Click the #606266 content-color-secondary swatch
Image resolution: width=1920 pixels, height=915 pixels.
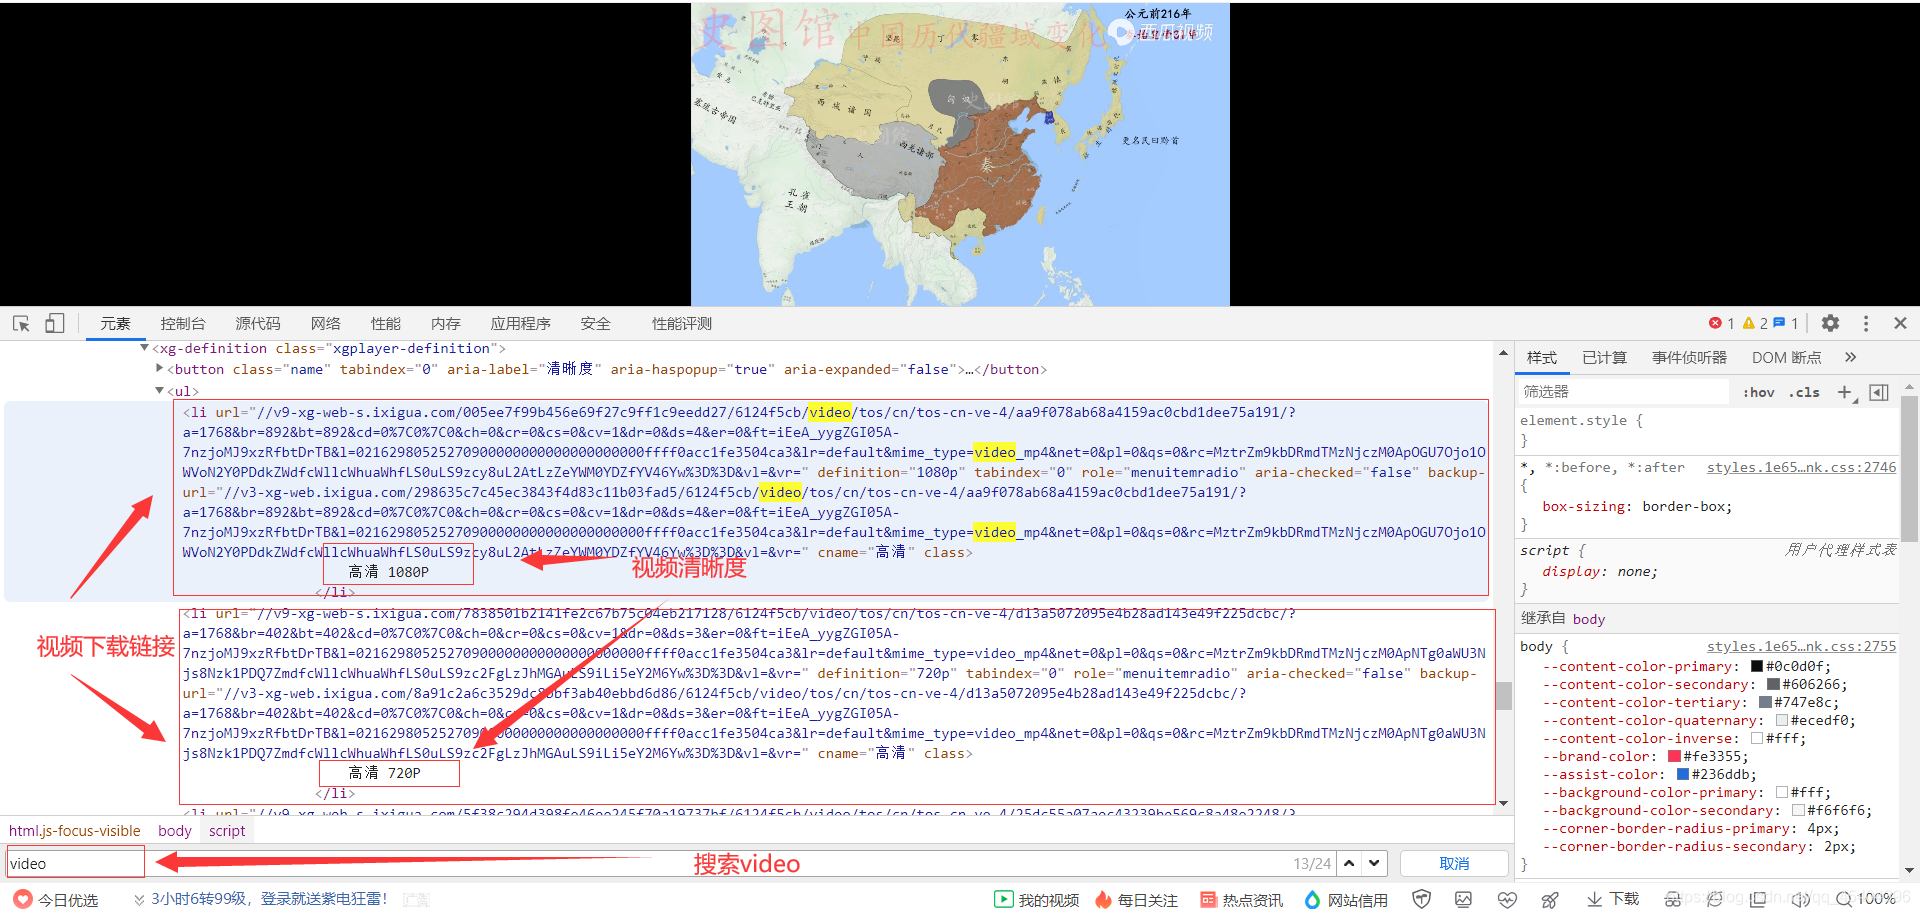coord(1773,684)
